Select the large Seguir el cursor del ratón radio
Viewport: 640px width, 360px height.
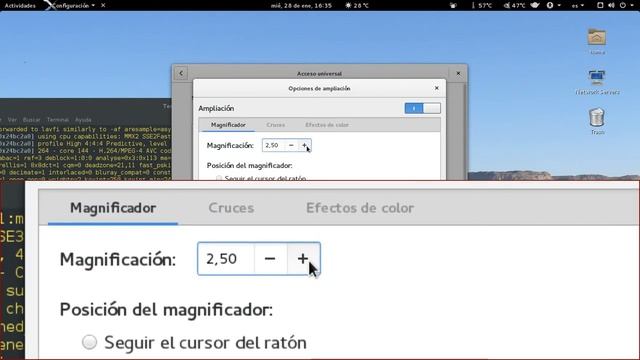point(89,342)
